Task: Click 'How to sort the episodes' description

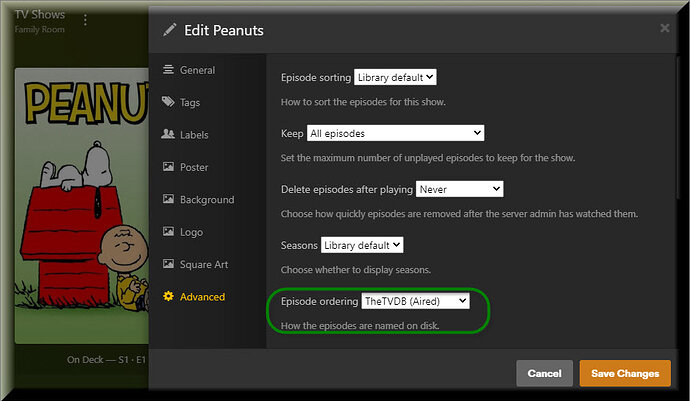Action: pyautogui.click(x=363, y=102)
